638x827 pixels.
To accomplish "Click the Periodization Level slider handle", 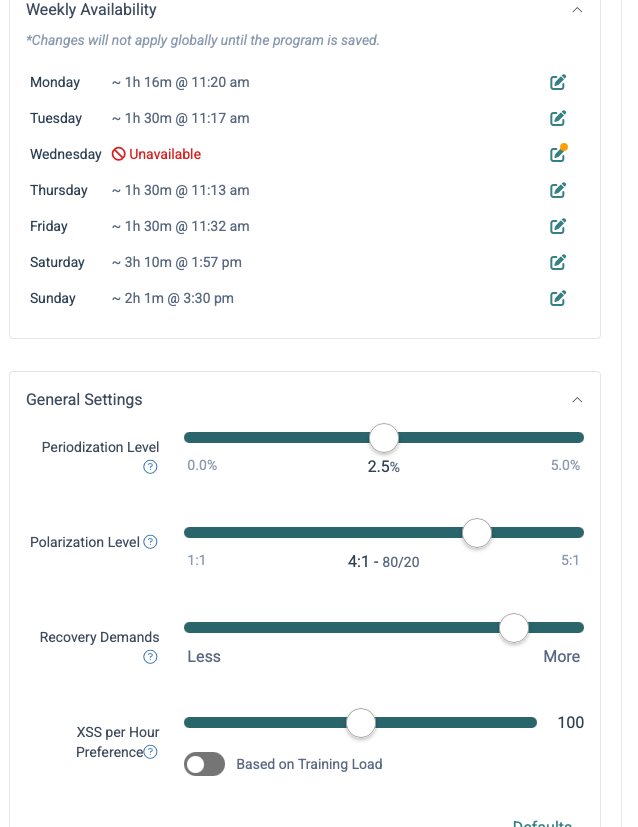I will 384,437.
